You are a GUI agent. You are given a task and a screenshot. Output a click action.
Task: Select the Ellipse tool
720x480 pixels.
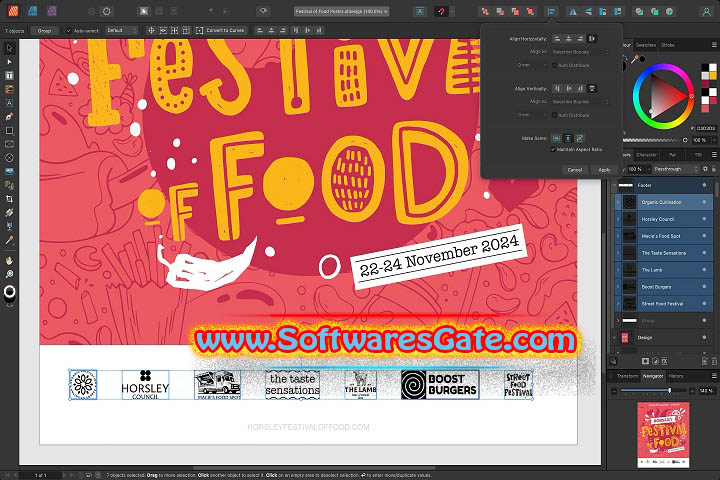tap(9, 158)
